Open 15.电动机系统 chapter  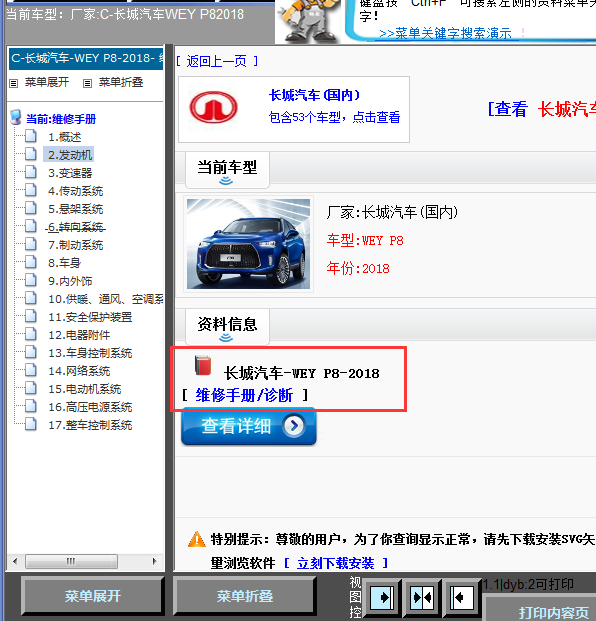pos(85,389)
